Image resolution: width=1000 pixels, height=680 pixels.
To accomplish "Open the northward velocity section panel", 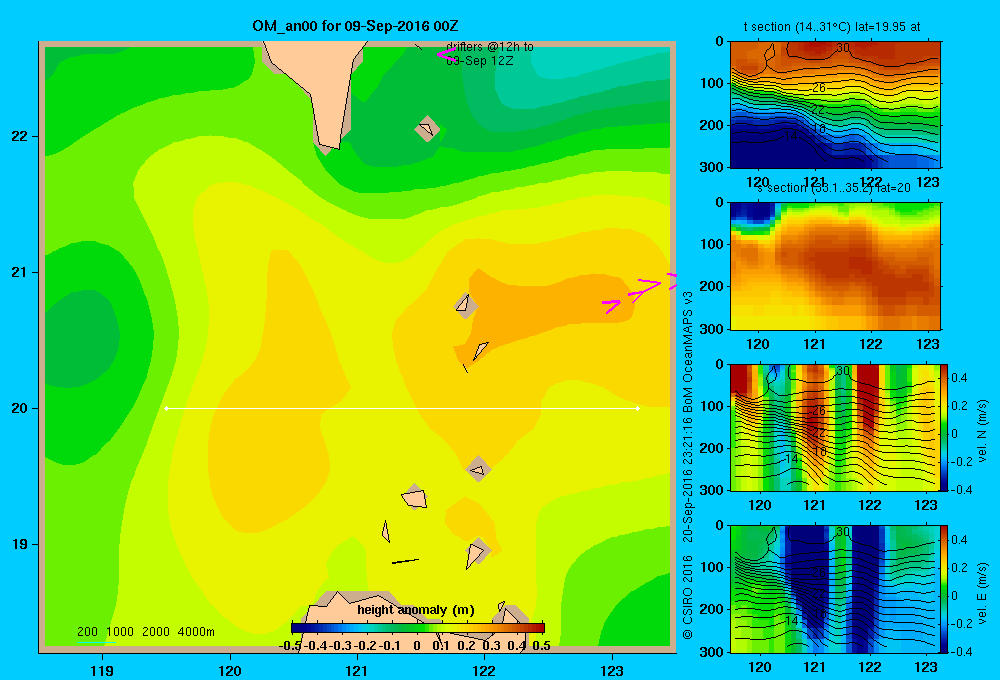I will pyautogui.click(x=835, y=427).
